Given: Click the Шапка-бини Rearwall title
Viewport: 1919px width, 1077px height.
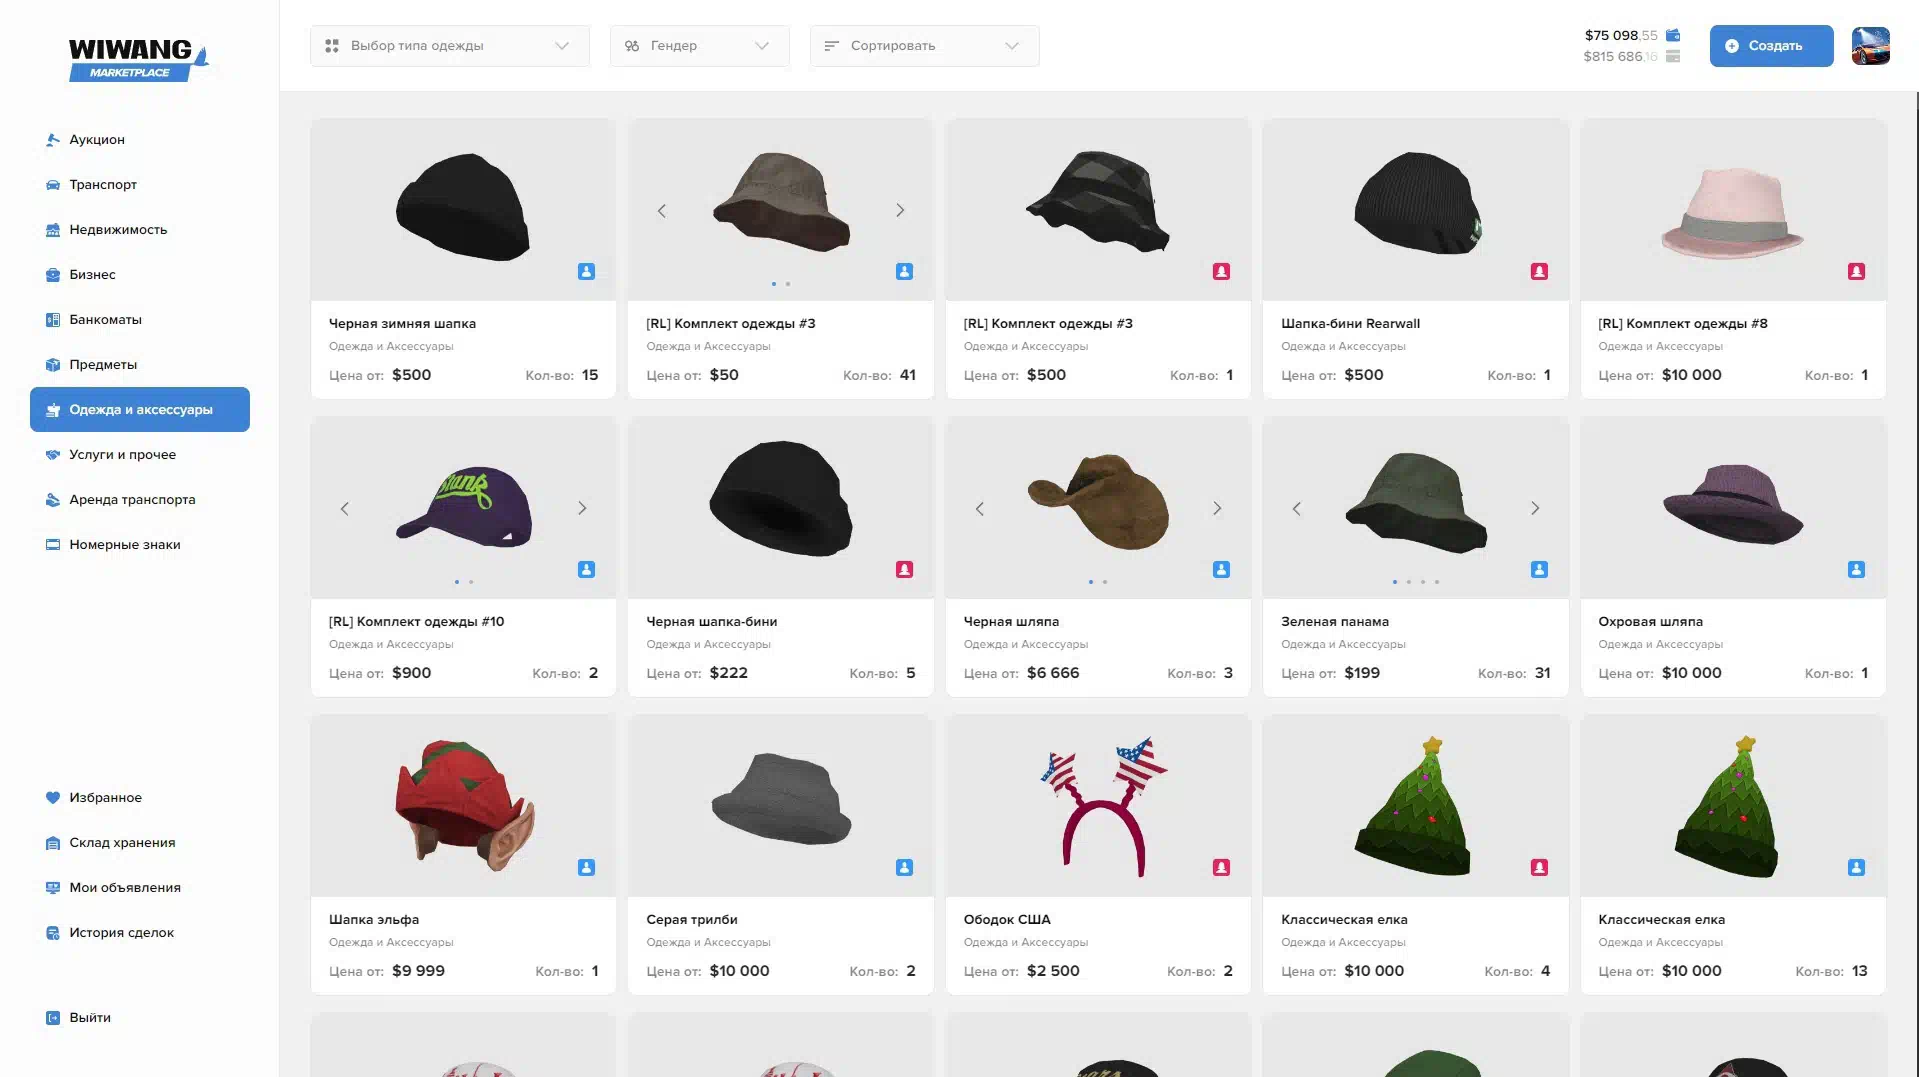Looking at the screenshot, I should [1350, 324].
